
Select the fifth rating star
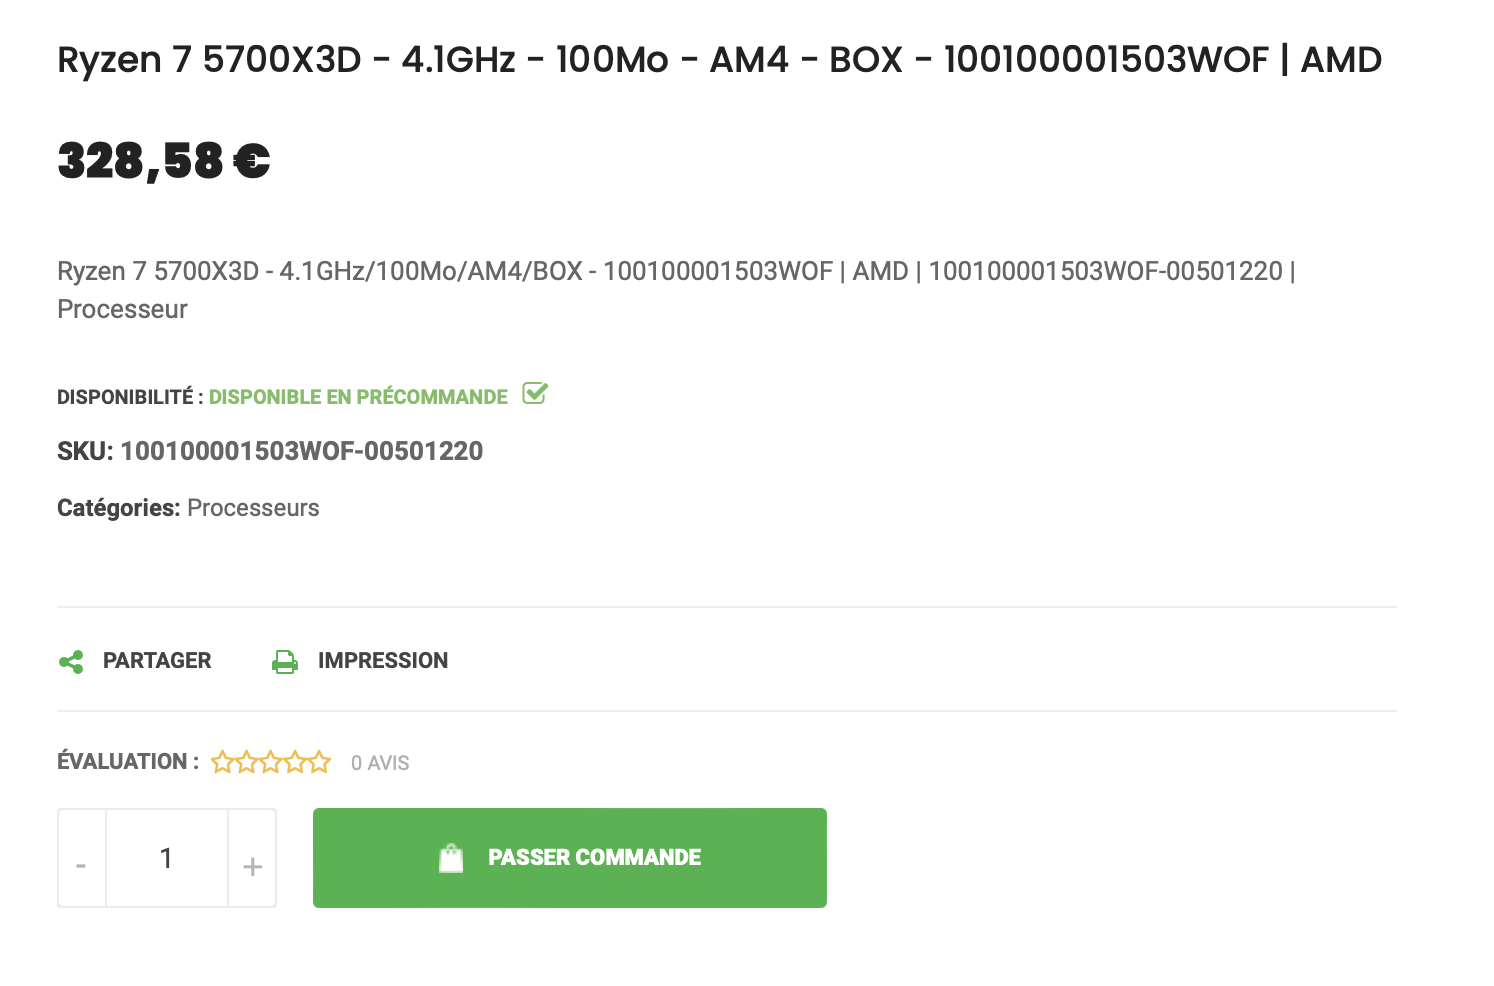pyautogui.click(x=317, y=762)
